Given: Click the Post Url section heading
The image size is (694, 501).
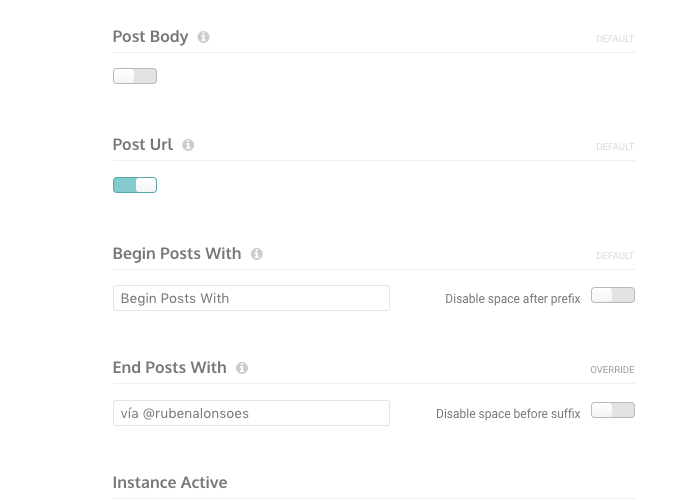Looking at the screenshot, I should click(x=143, y=145).
